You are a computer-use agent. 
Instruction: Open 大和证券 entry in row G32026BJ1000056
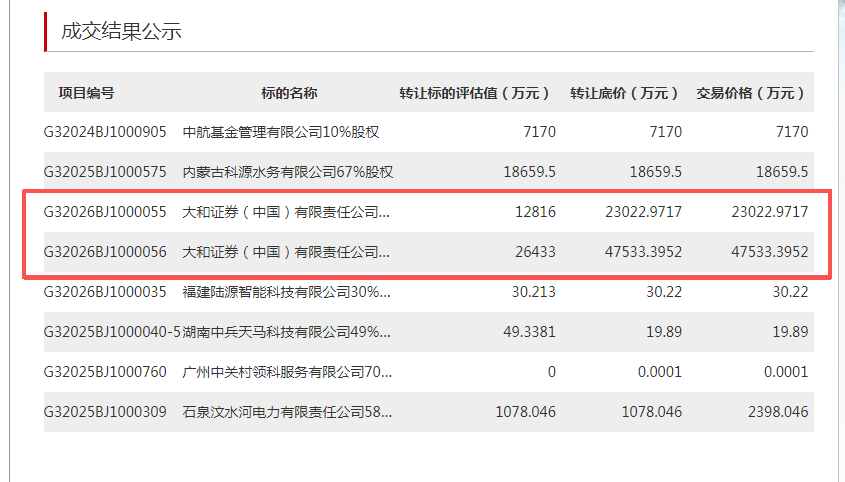tap(286, 252)
